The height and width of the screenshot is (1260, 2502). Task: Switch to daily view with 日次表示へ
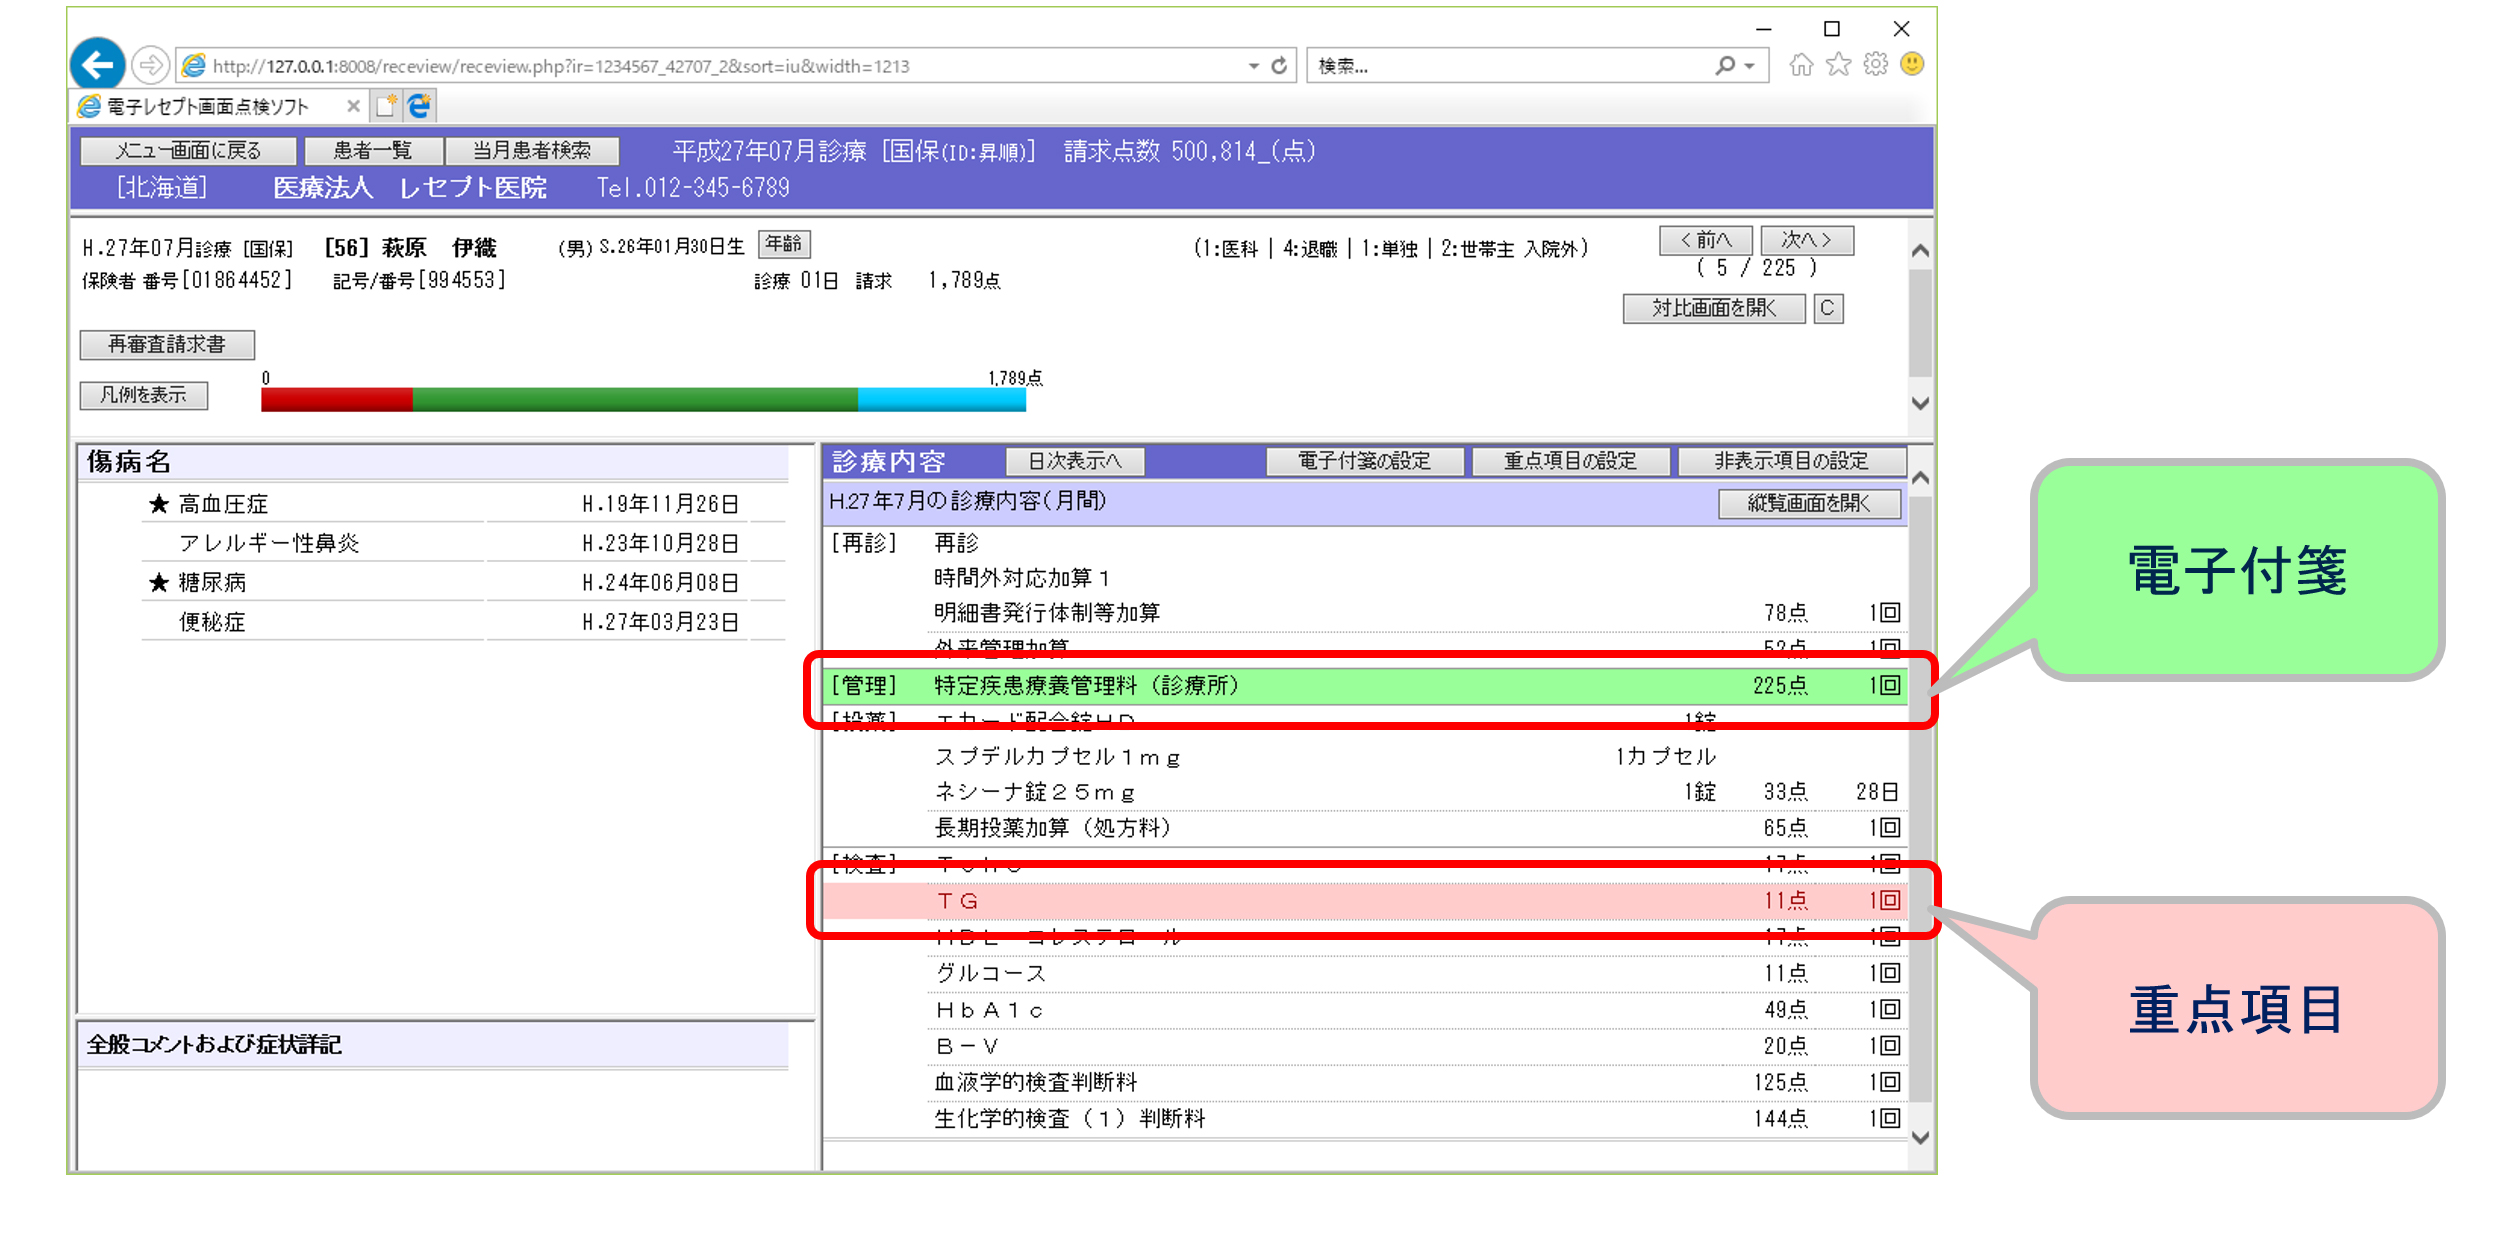[1075, 461]
